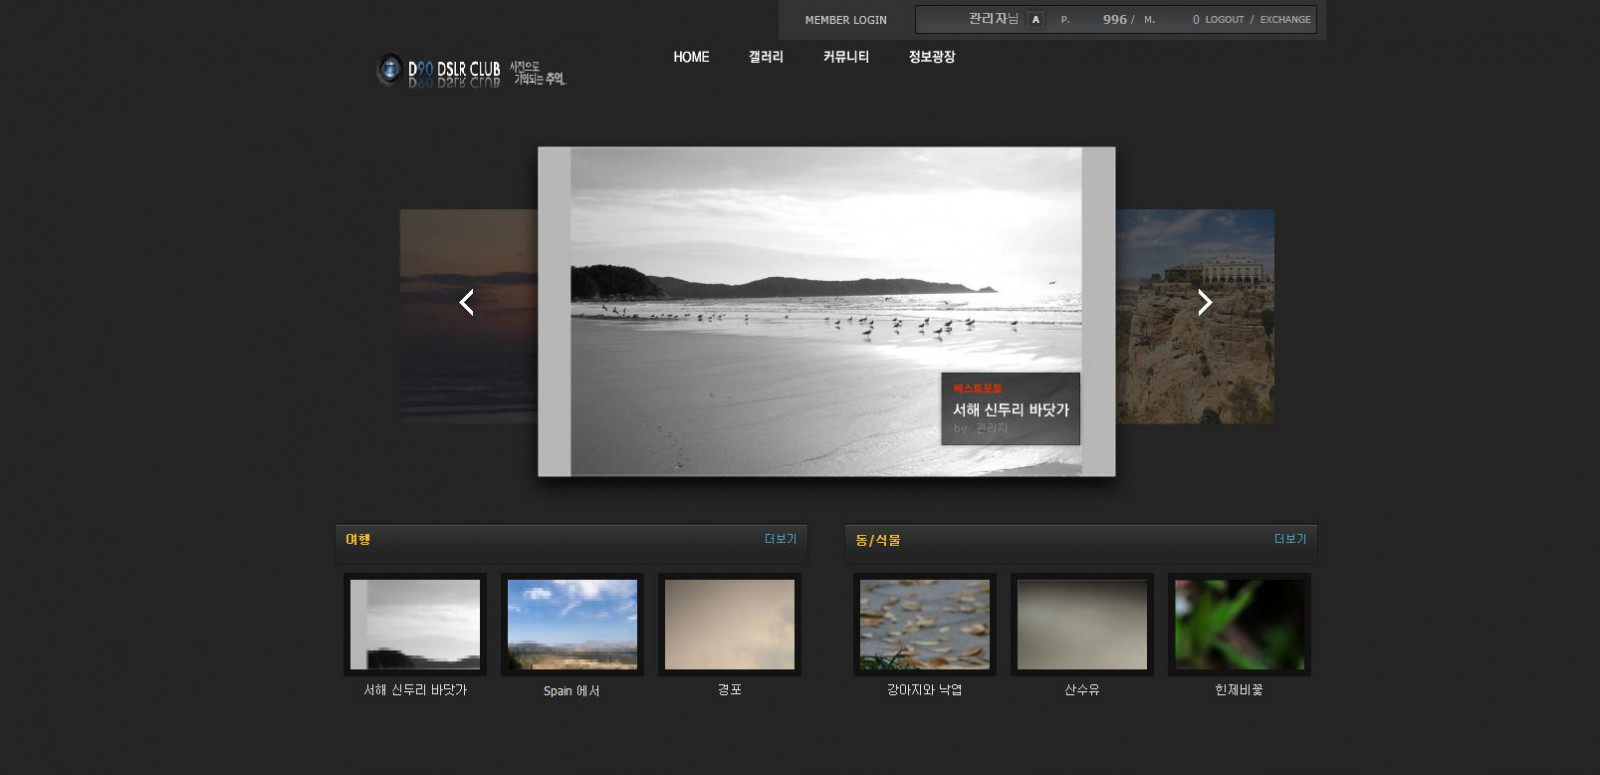Open the EXCHANGE link

pyautogui.click(x=1285, y=20)
